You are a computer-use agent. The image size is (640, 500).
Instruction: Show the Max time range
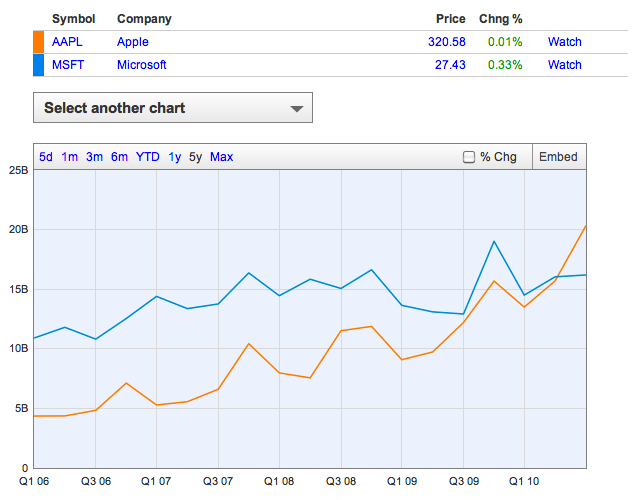222,157
